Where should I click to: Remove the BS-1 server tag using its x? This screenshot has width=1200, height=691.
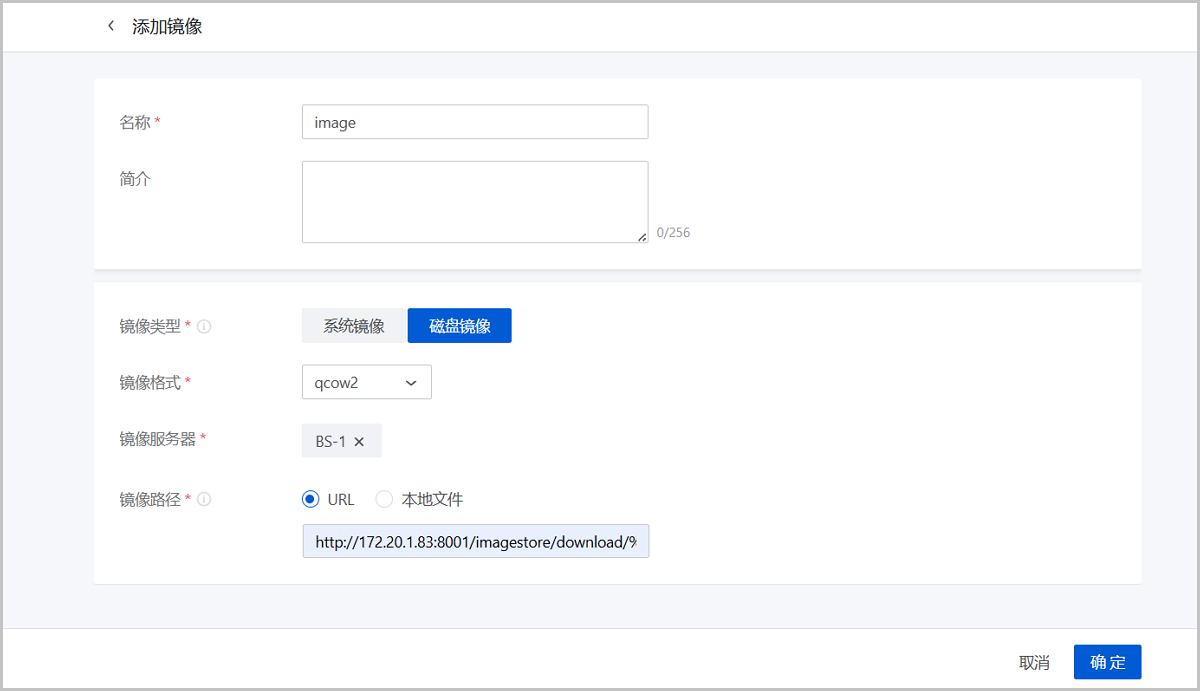click(x=359, y=441)
